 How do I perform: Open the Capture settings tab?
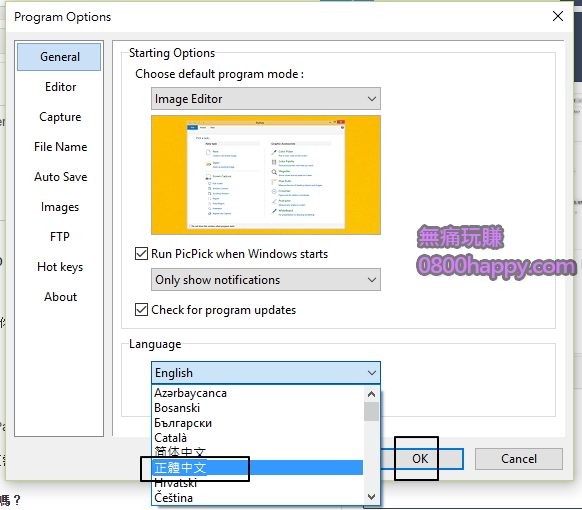point(60,117)
